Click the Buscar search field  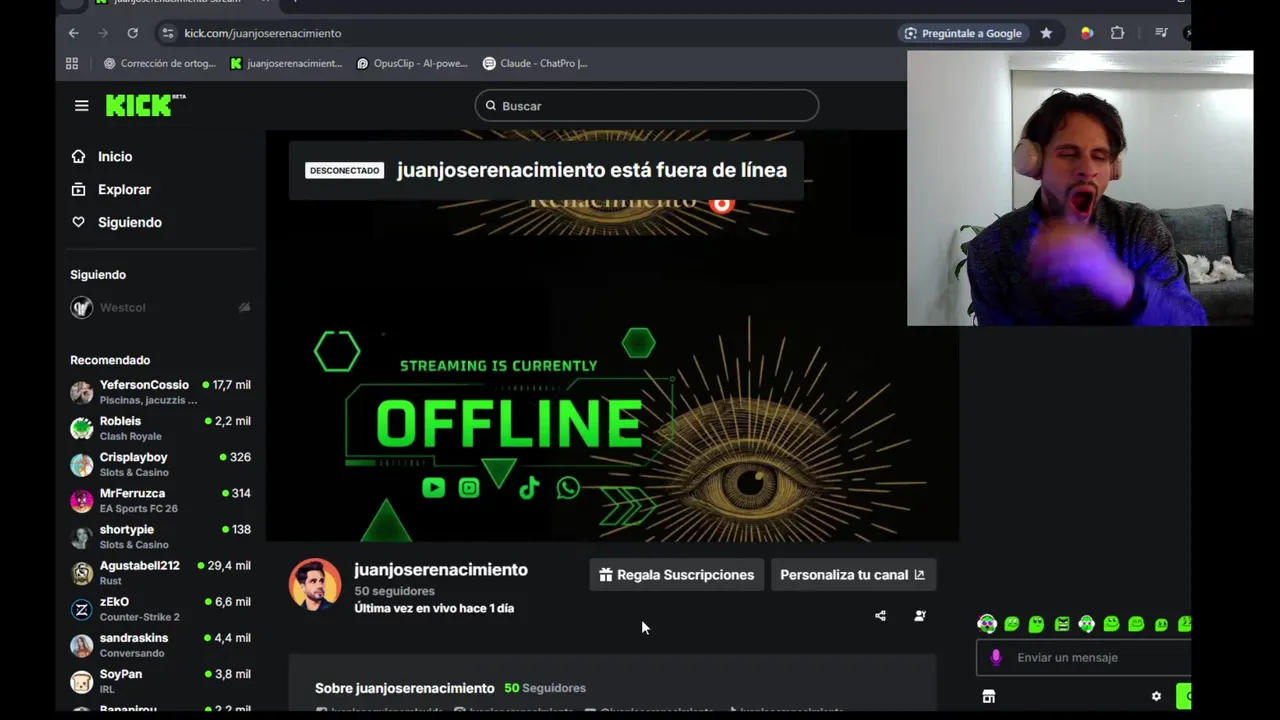[647, 106]
